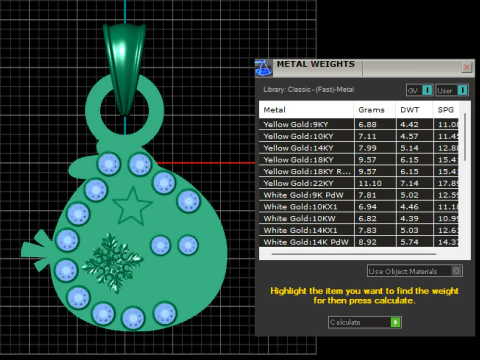Viewport: 480px width, 360px height.
Task: Select the White Gold:14KX1 row
Action: coord(359,230)
